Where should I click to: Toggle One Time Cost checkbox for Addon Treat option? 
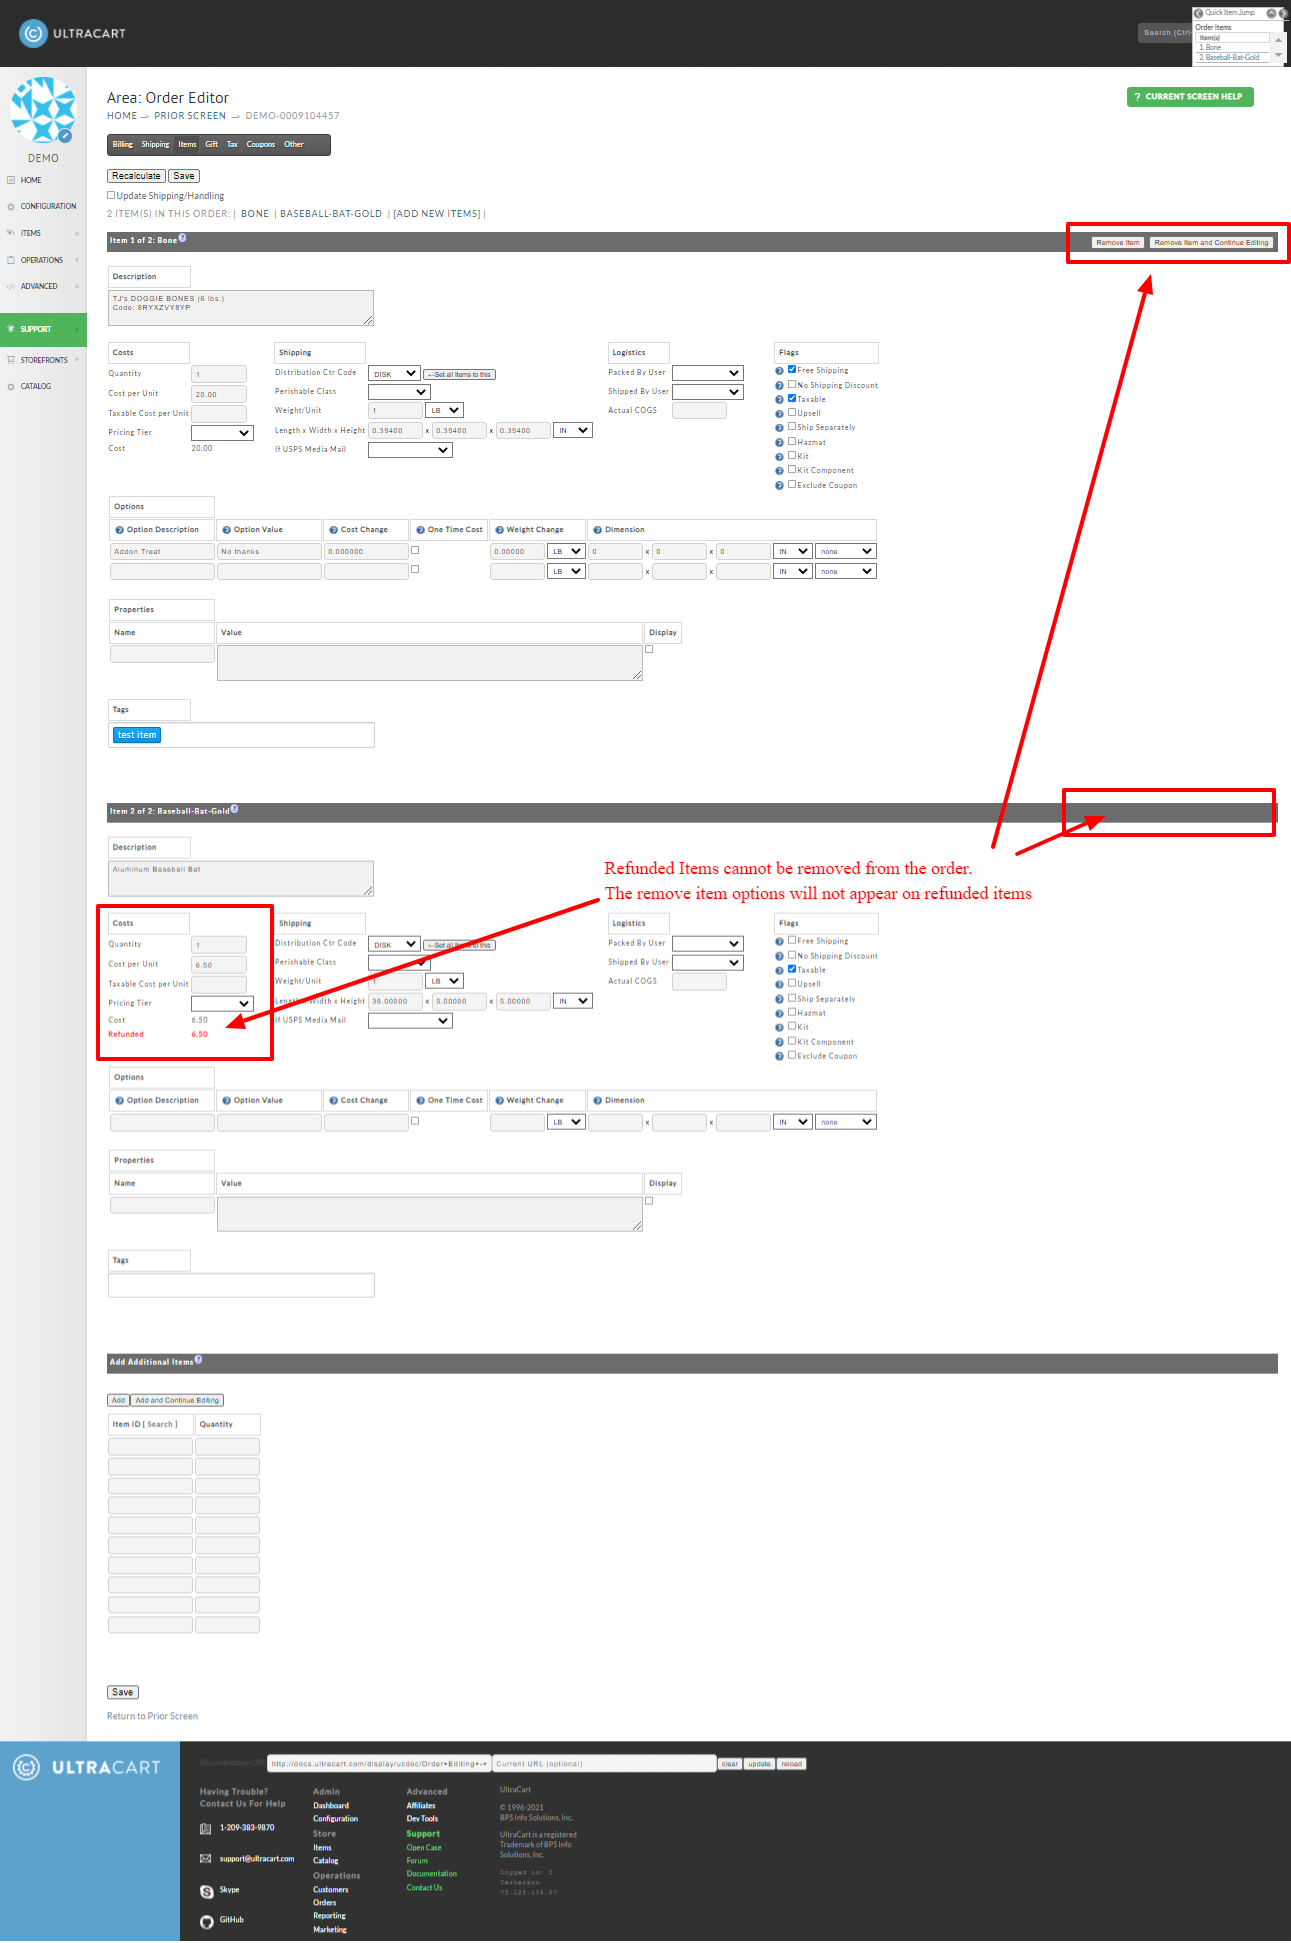click(x=415, y=550)
